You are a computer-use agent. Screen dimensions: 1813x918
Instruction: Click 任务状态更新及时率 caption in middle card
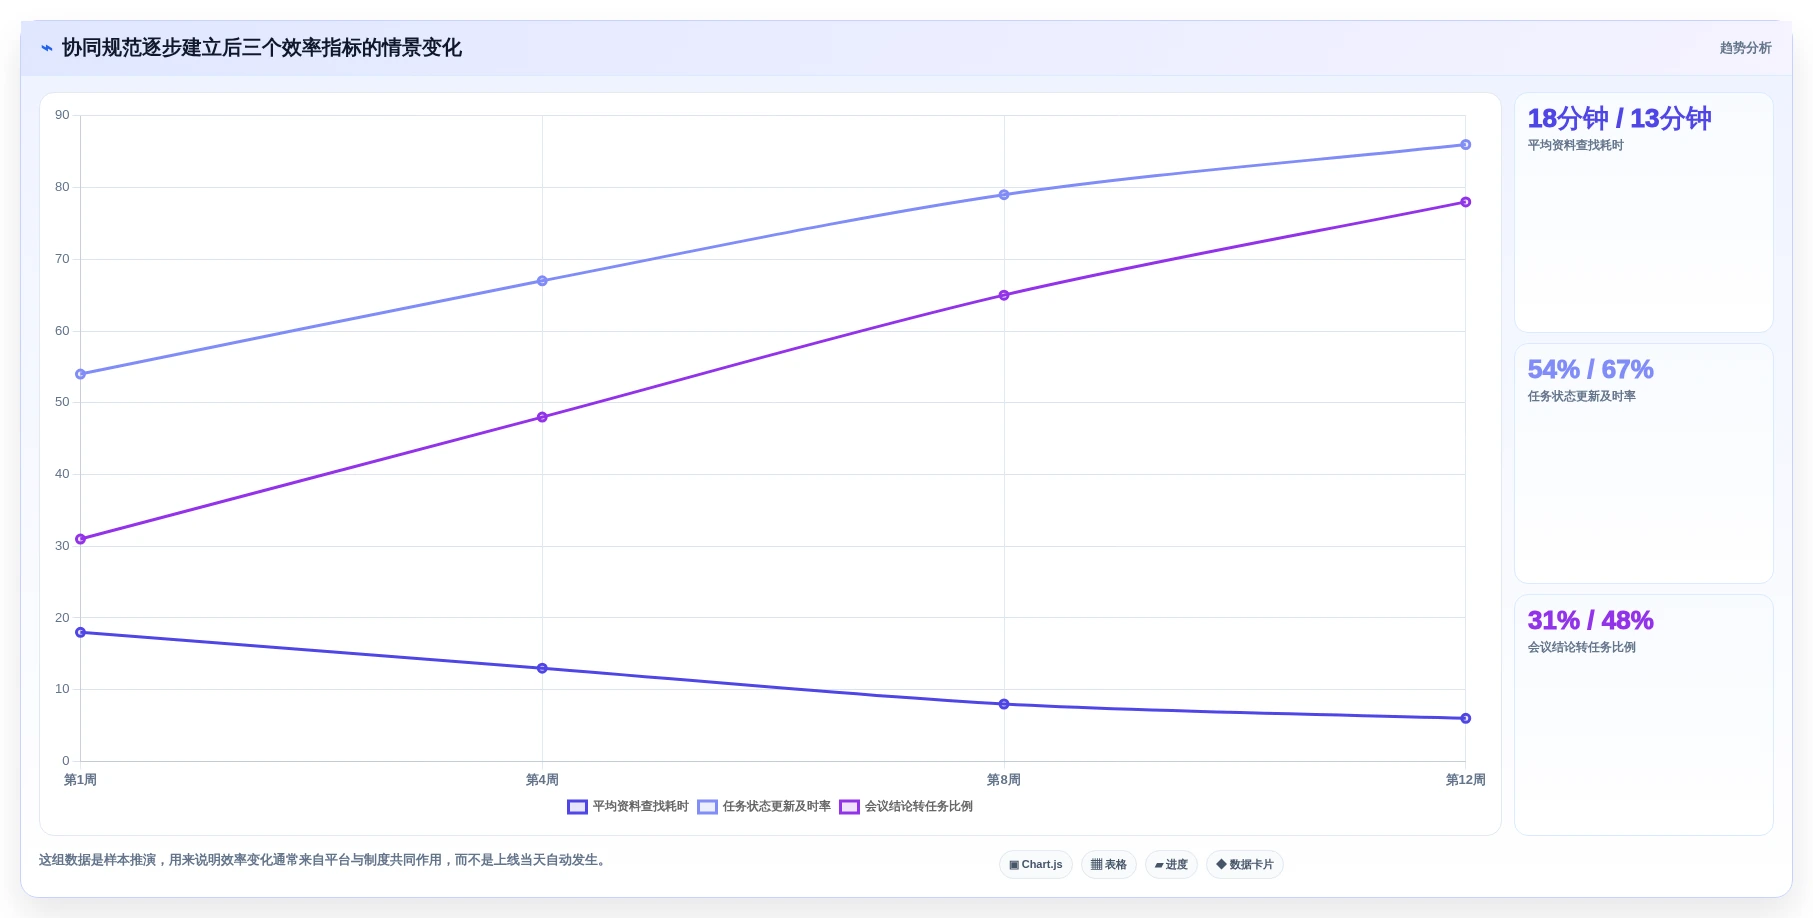(x=1581, y=396)
